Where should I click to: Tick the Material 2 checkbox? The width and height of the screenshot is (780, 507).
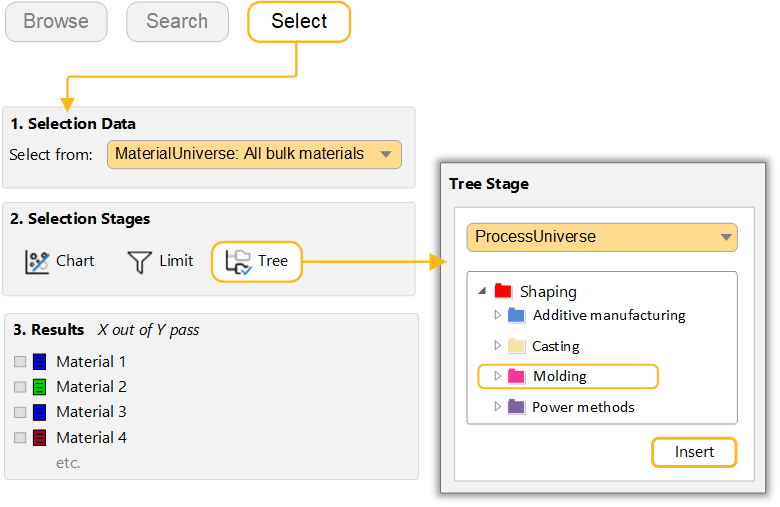(20, 387)
